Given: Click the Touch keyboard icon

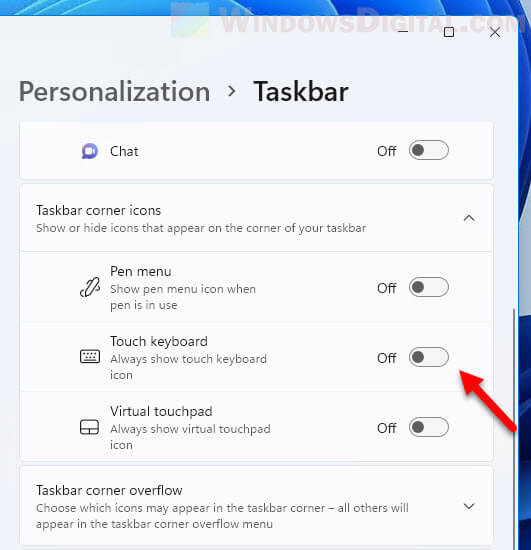Looking at the screenshot, I should [90, 357].
